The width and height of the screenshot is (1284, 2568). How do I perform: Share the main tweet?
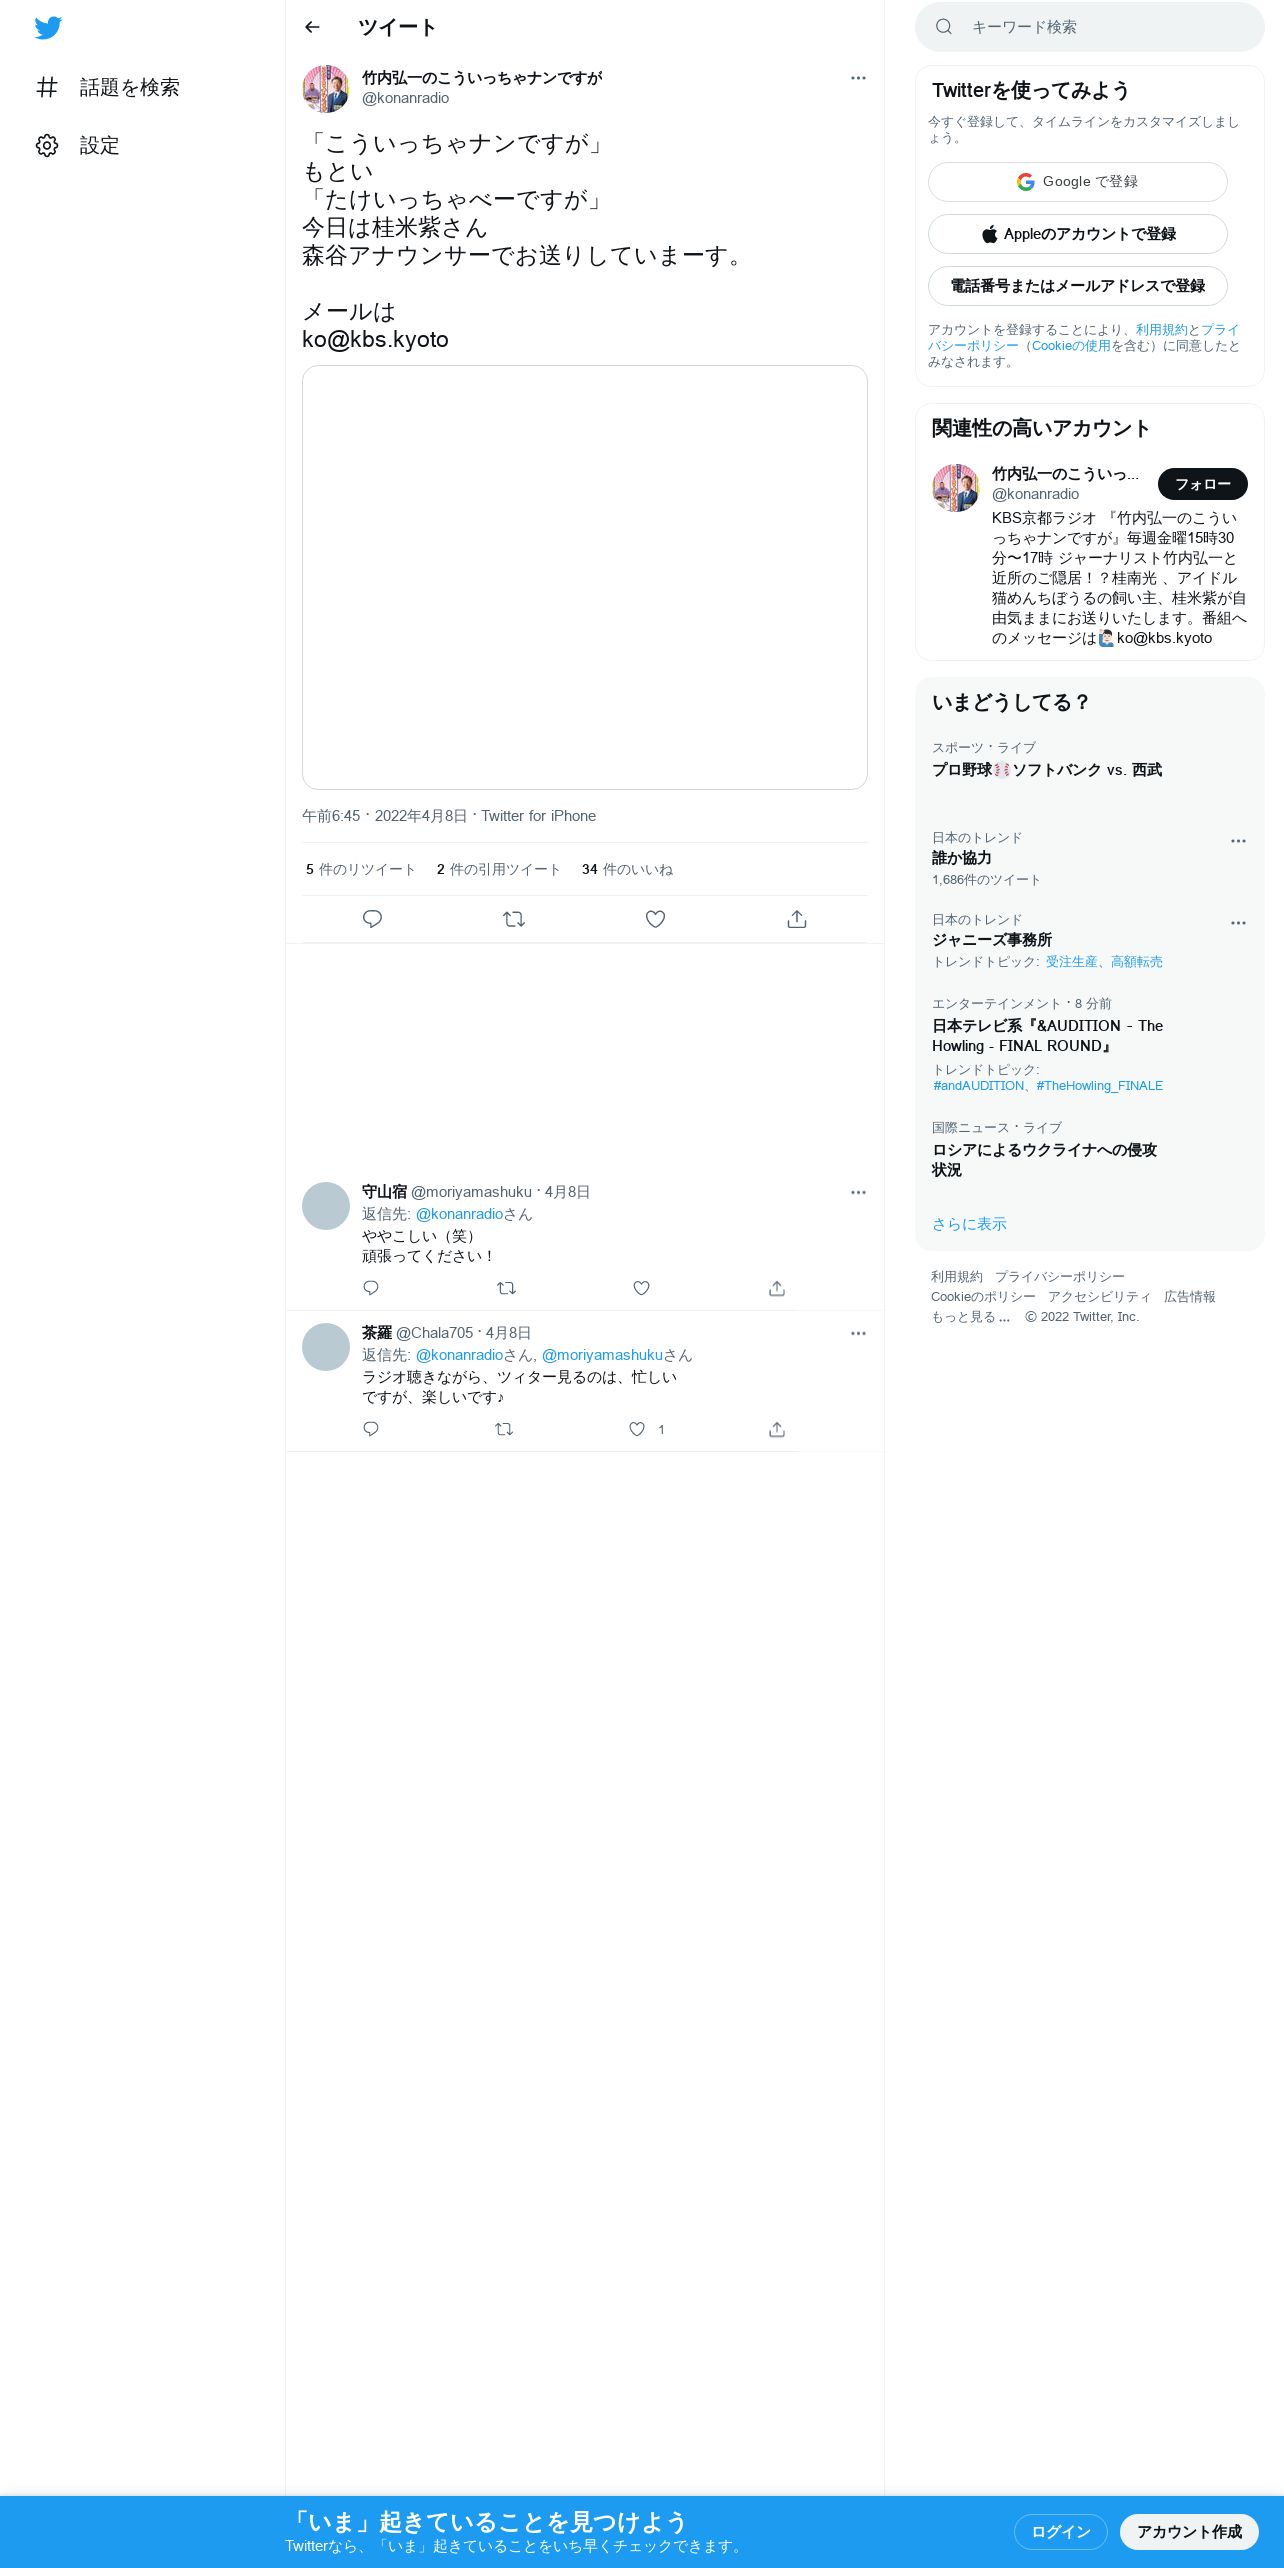pos(797,919)
